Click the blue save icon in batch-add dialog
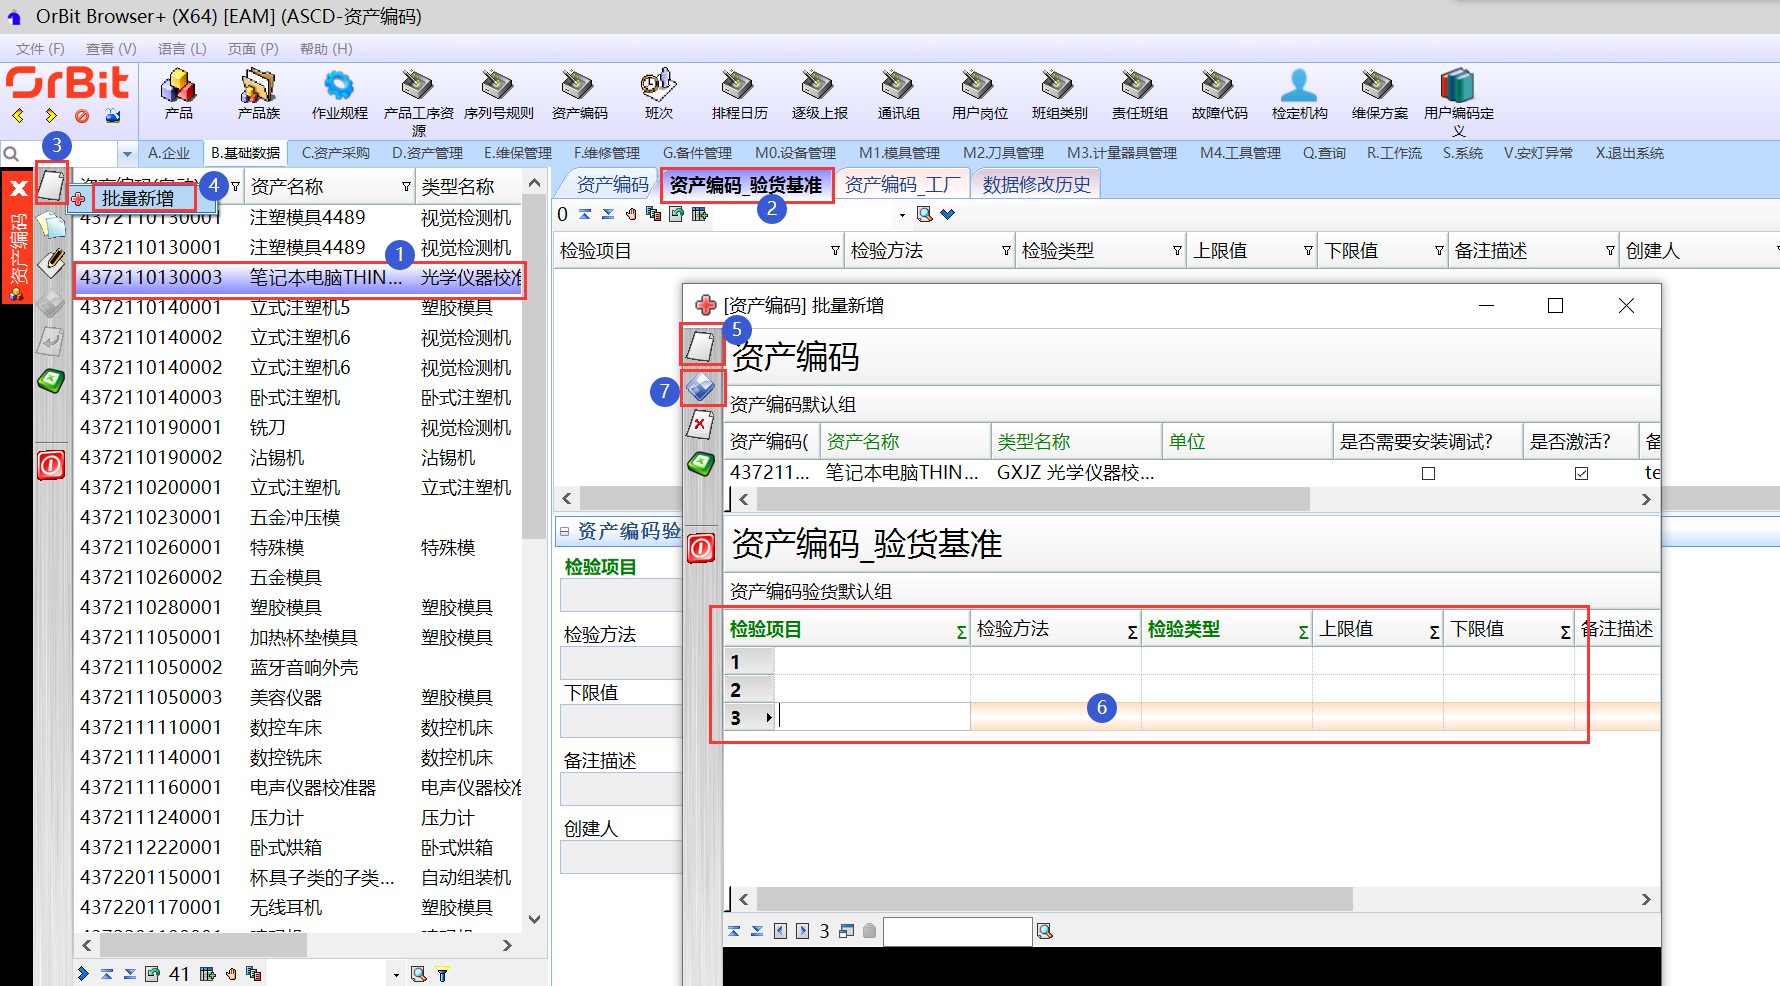The height and width of the screenshot is (986, 1780). (701, 387)
